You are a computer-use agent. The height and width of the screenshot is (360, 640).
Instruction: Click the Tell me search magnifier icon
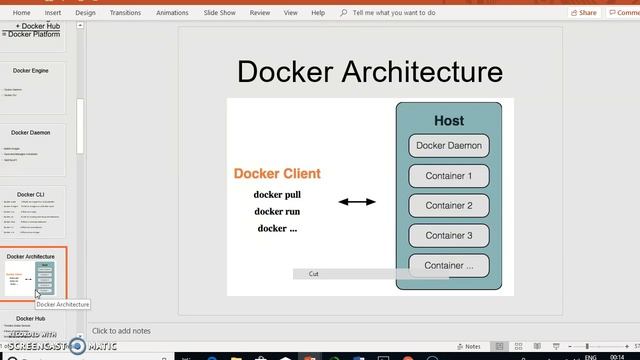[x=344, y=13]
